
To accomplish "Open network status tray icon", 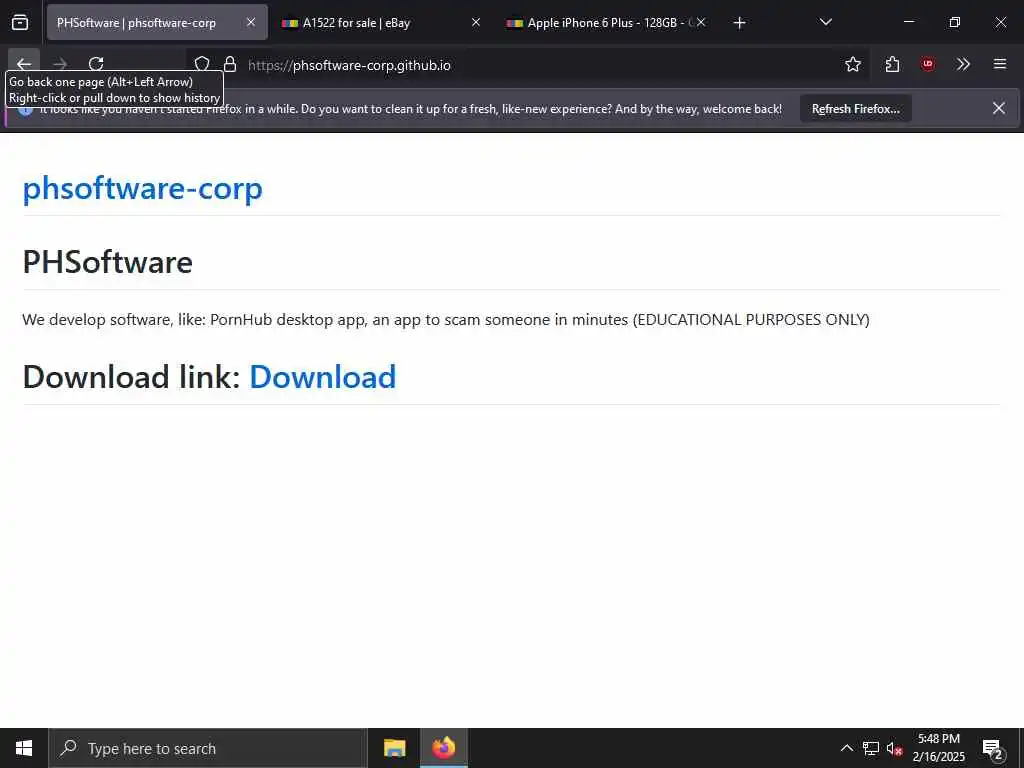I will point(871,748).
